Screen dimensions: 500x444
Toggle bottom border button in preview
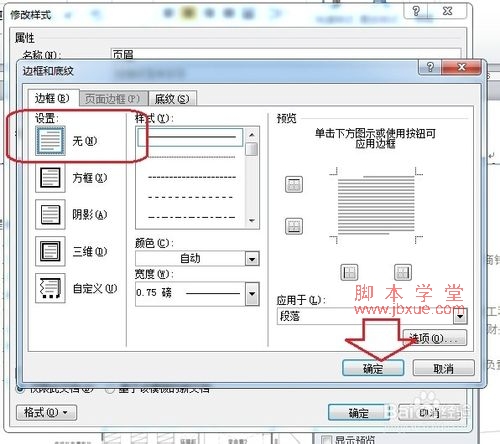(294, 227)
